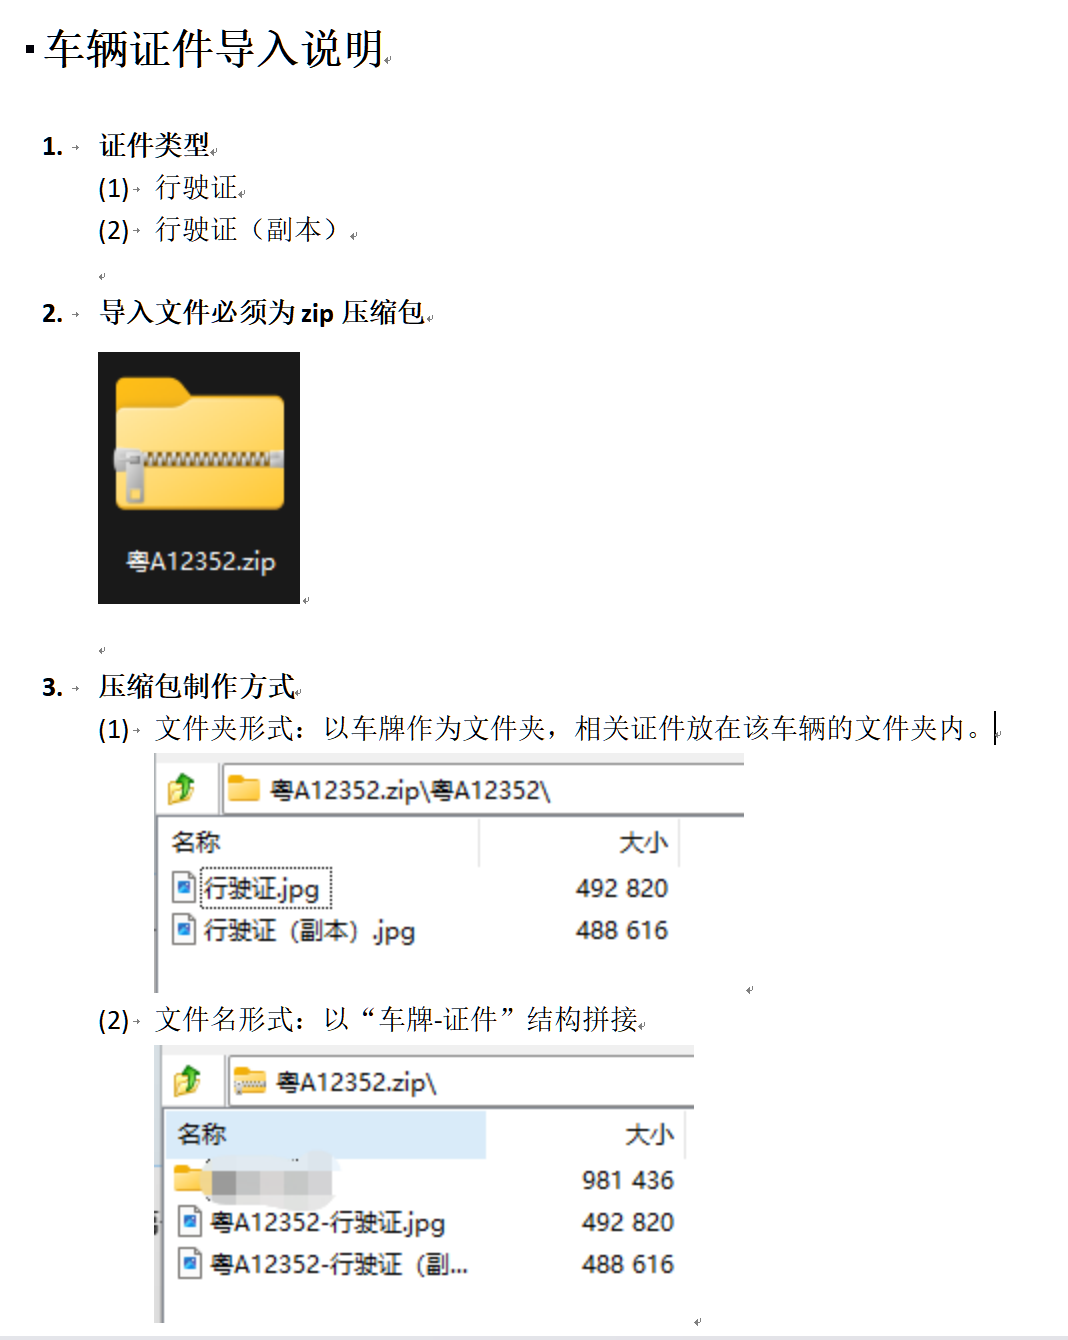Click the image file icon next to 行驶证.jpg
Image resolution: width=1068 pixels, height=1340 pixels.
184,887
